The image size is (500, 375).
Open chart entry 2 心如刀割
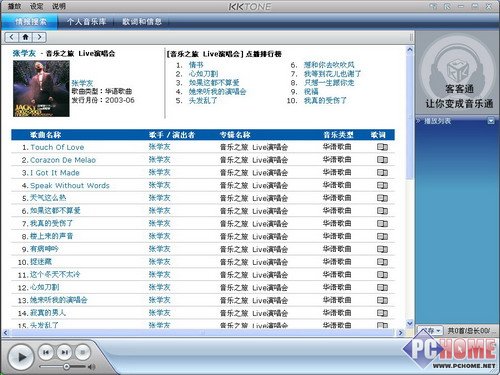[x=203, y=74]
